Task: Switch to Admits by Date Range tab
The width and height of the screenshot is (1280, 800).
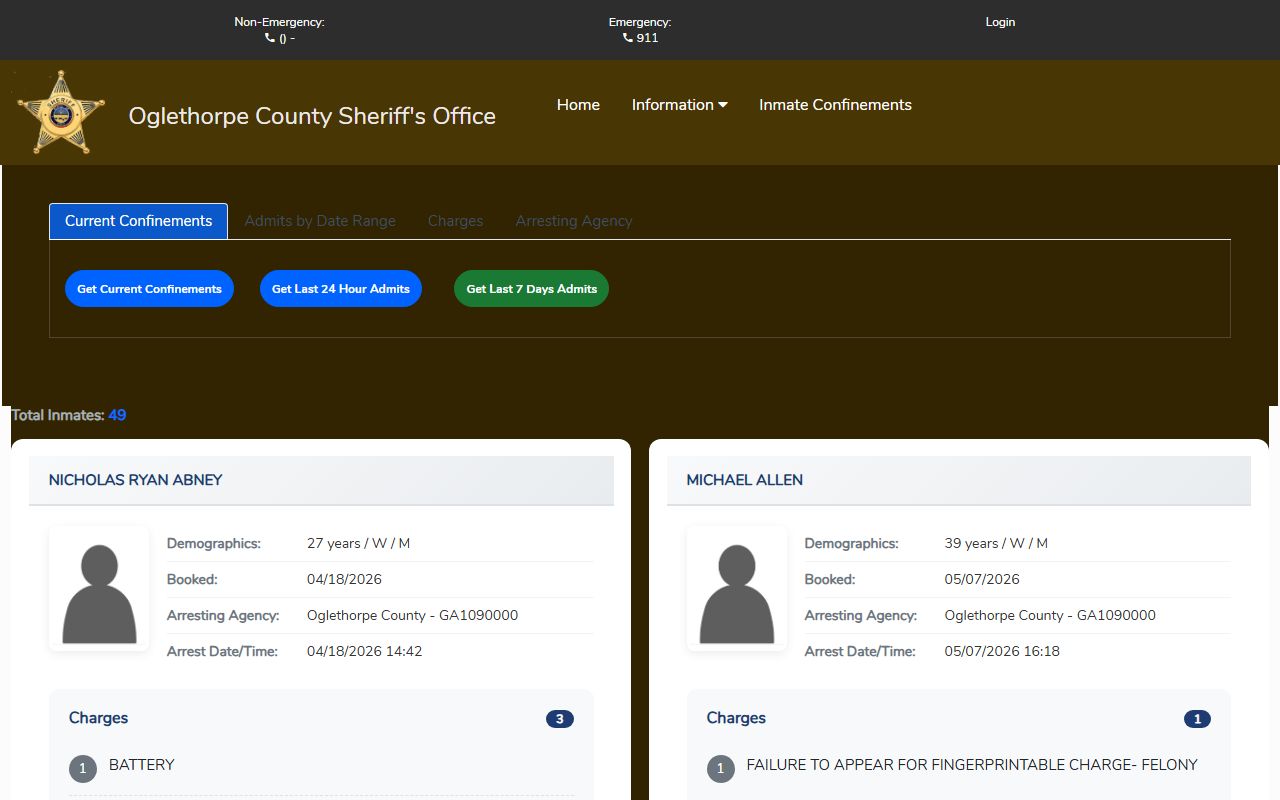Action: coord(320,221)
